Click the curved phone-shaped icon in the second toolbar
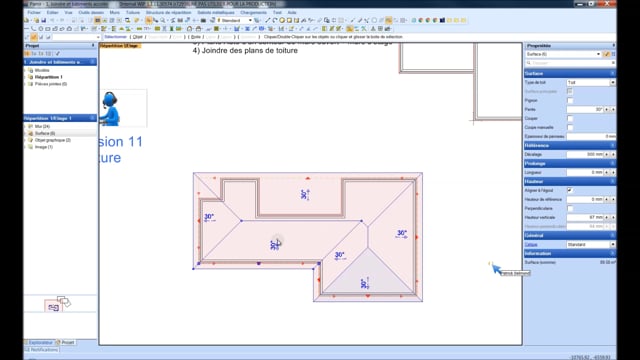The height and width of the screenshot is (360, 640). (x=33, y=29)
